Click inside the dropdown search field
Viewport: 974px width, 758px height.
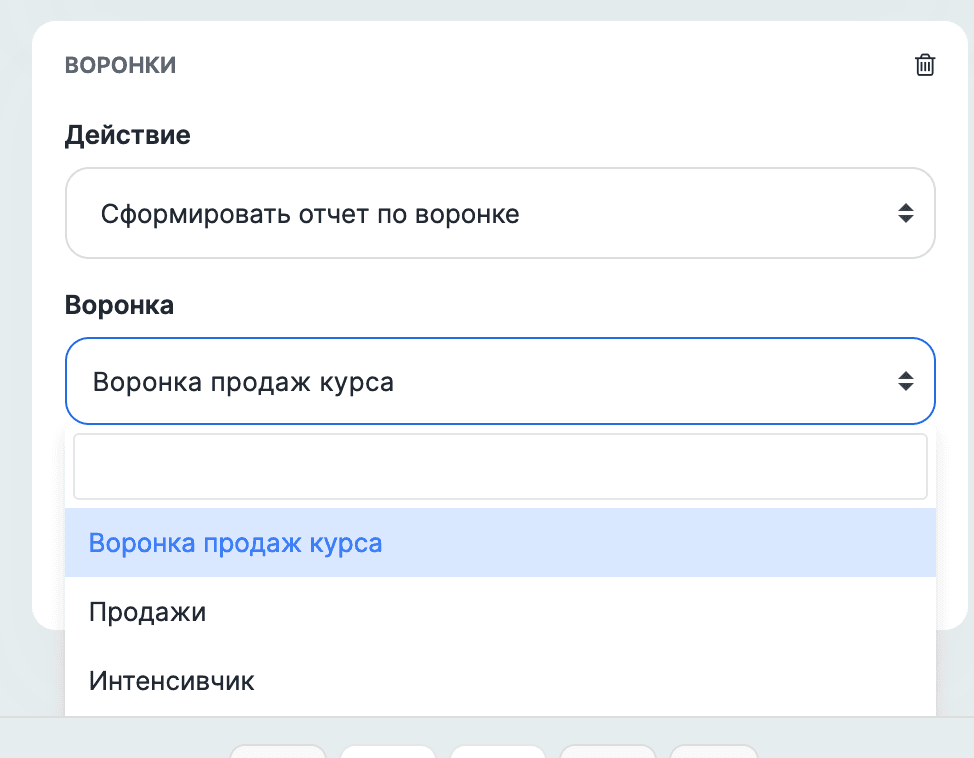(x=500, y=466)
